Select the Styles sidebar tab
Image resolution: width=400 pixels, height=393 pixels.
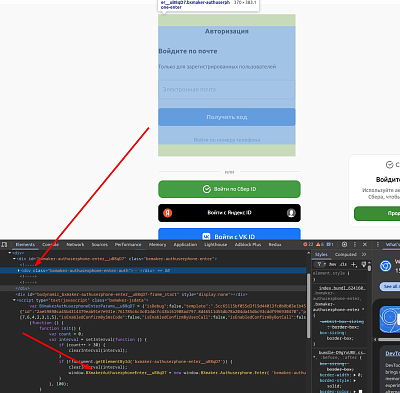click(321, 254)
